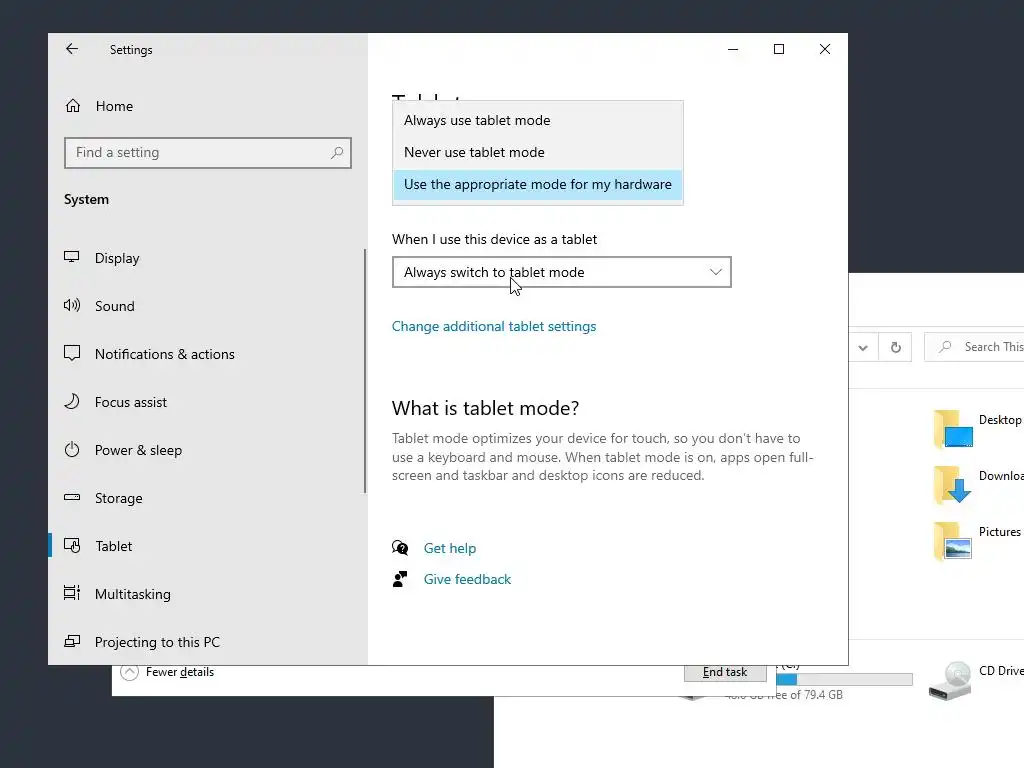
Task: Click the Tablet touch icon
Action: tap(72, 545)
